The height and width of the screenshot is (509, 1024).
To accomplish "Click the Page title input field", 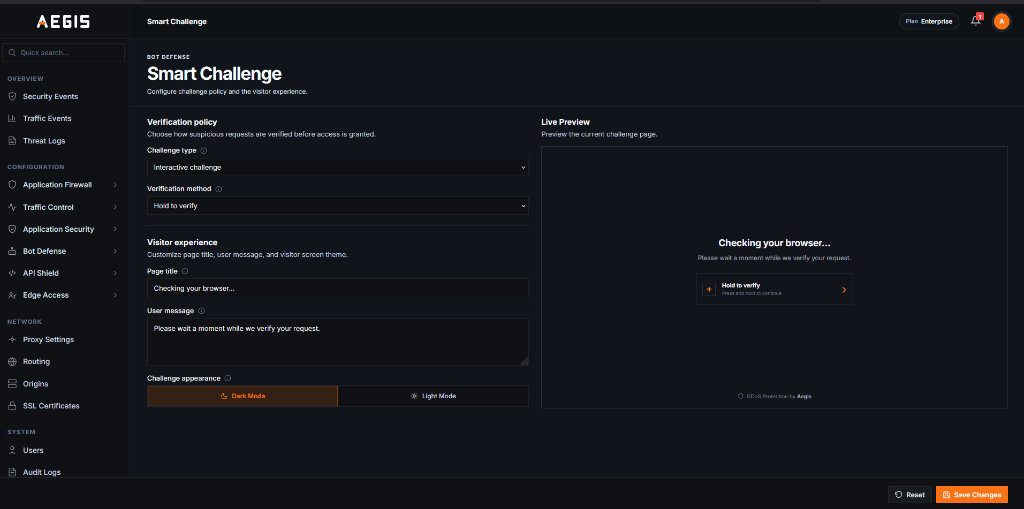I will 338,288.
